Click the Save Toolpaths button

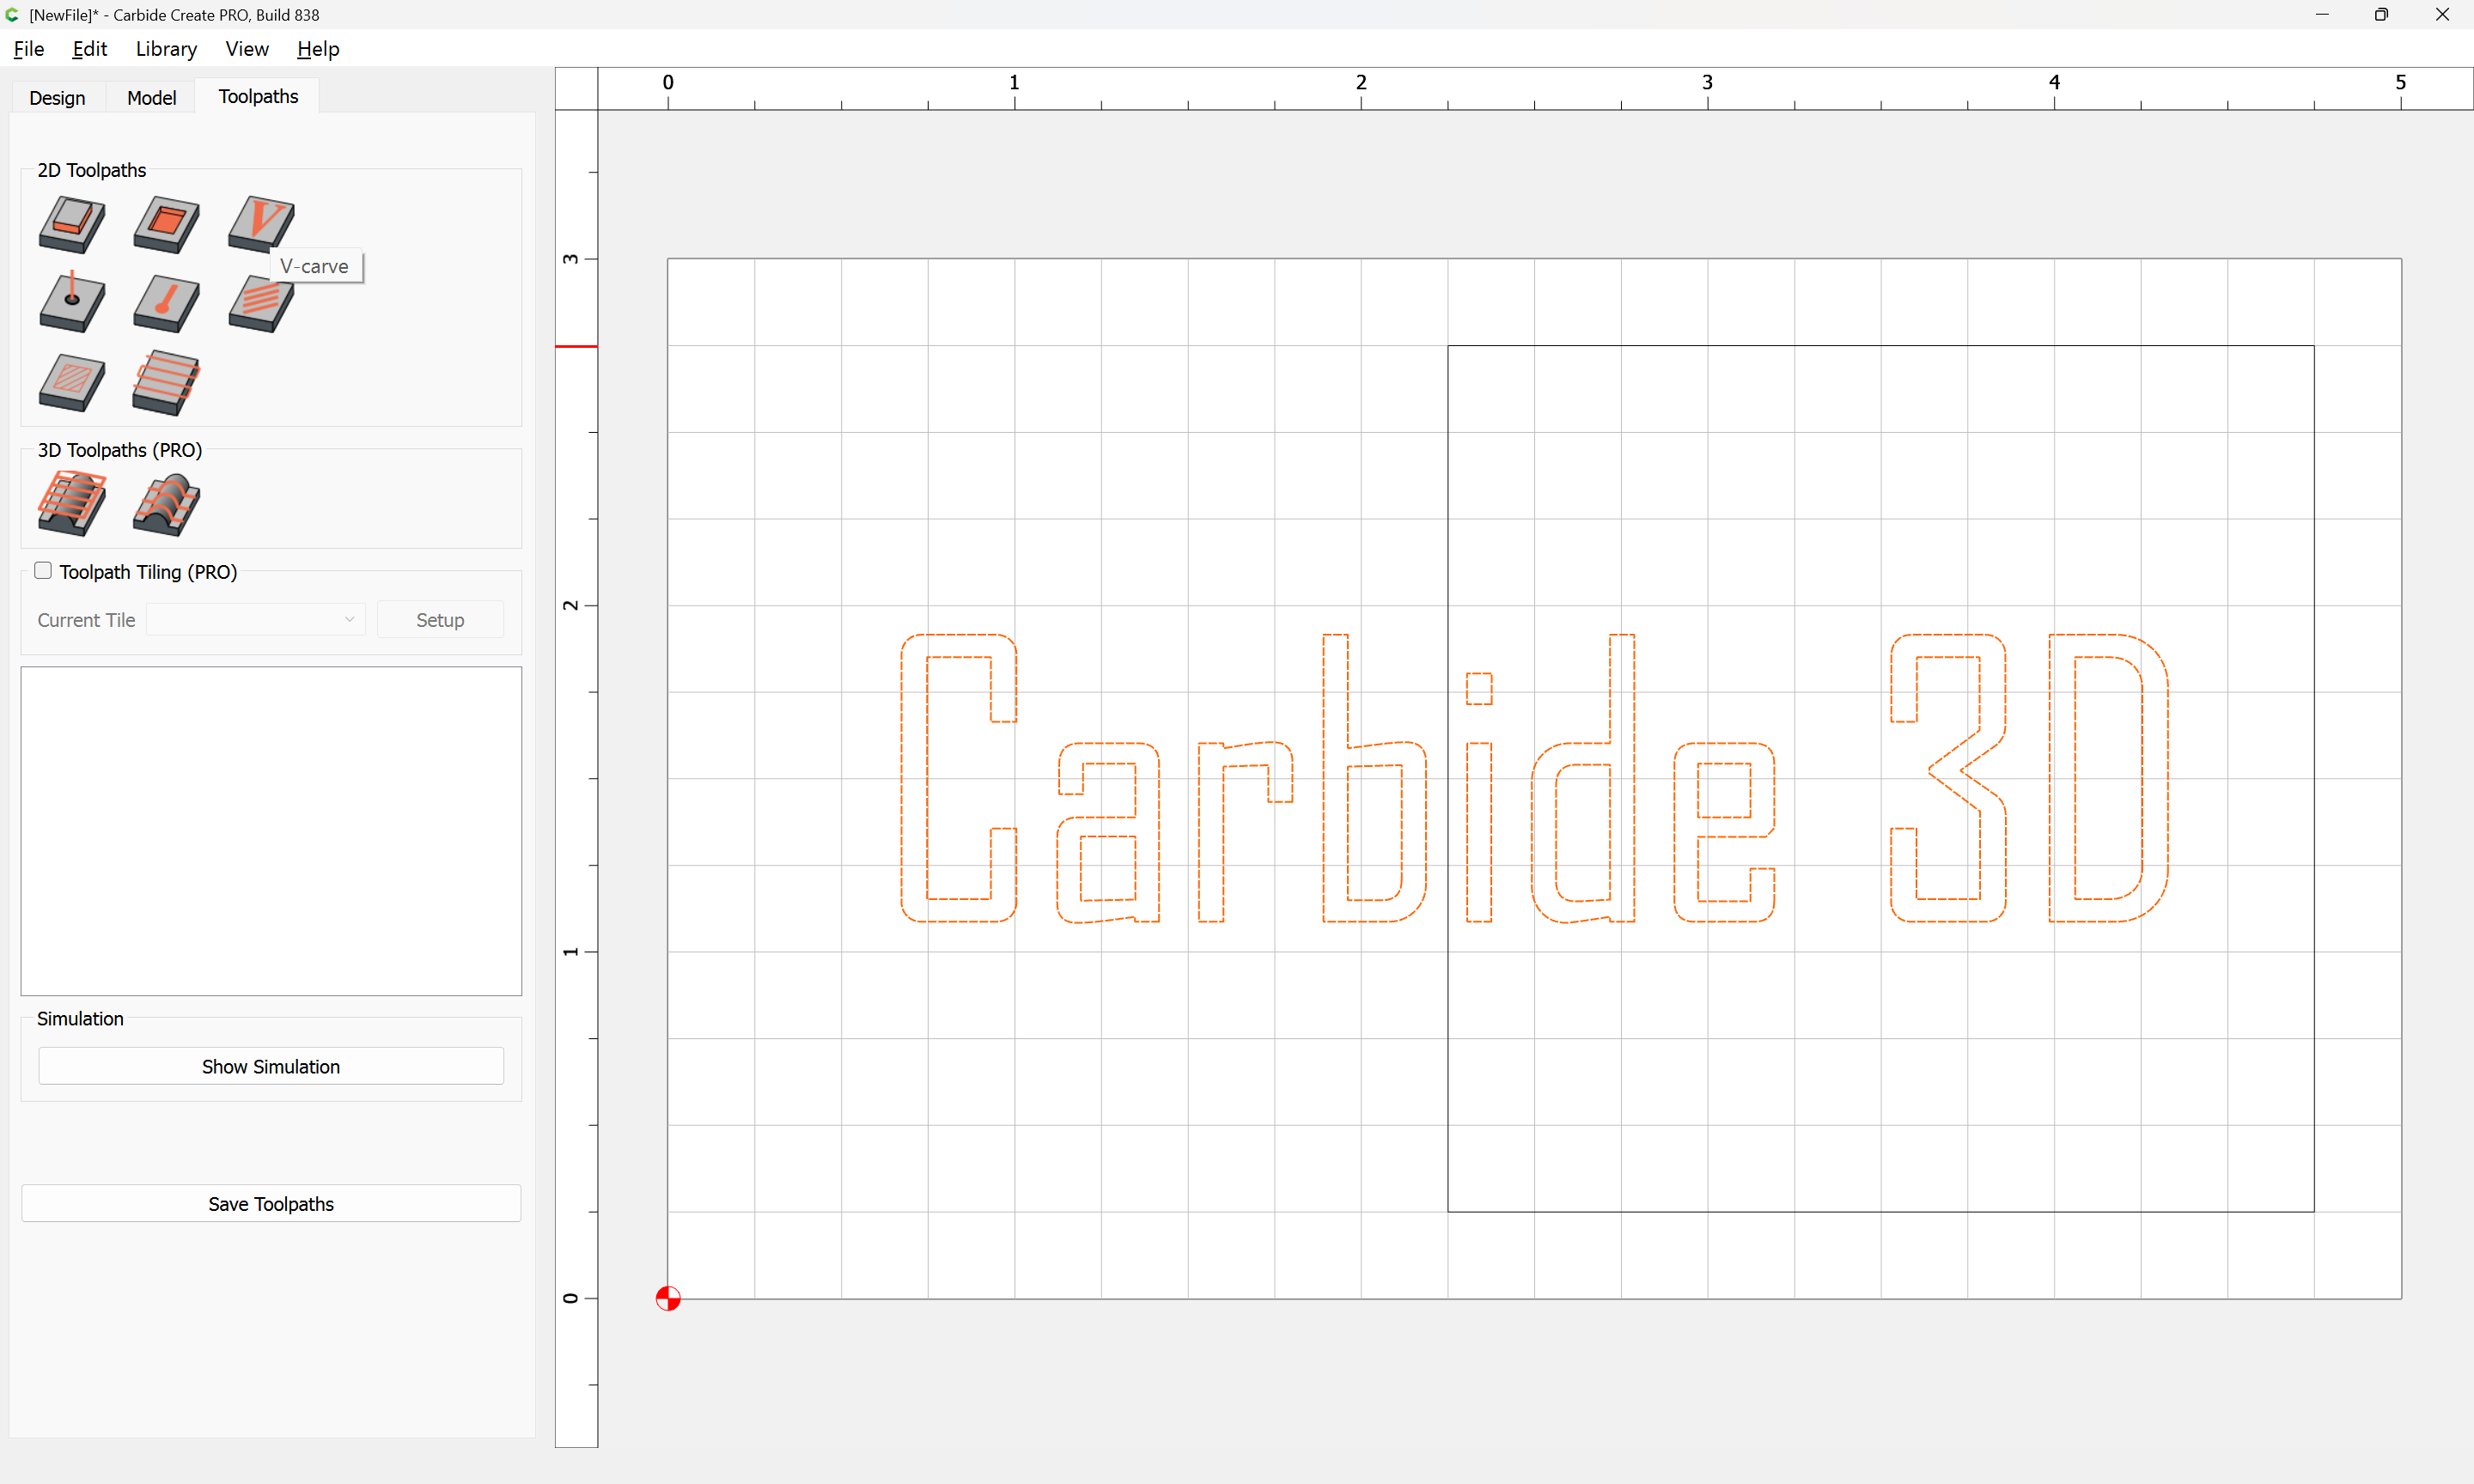[x=271, y=1204]
